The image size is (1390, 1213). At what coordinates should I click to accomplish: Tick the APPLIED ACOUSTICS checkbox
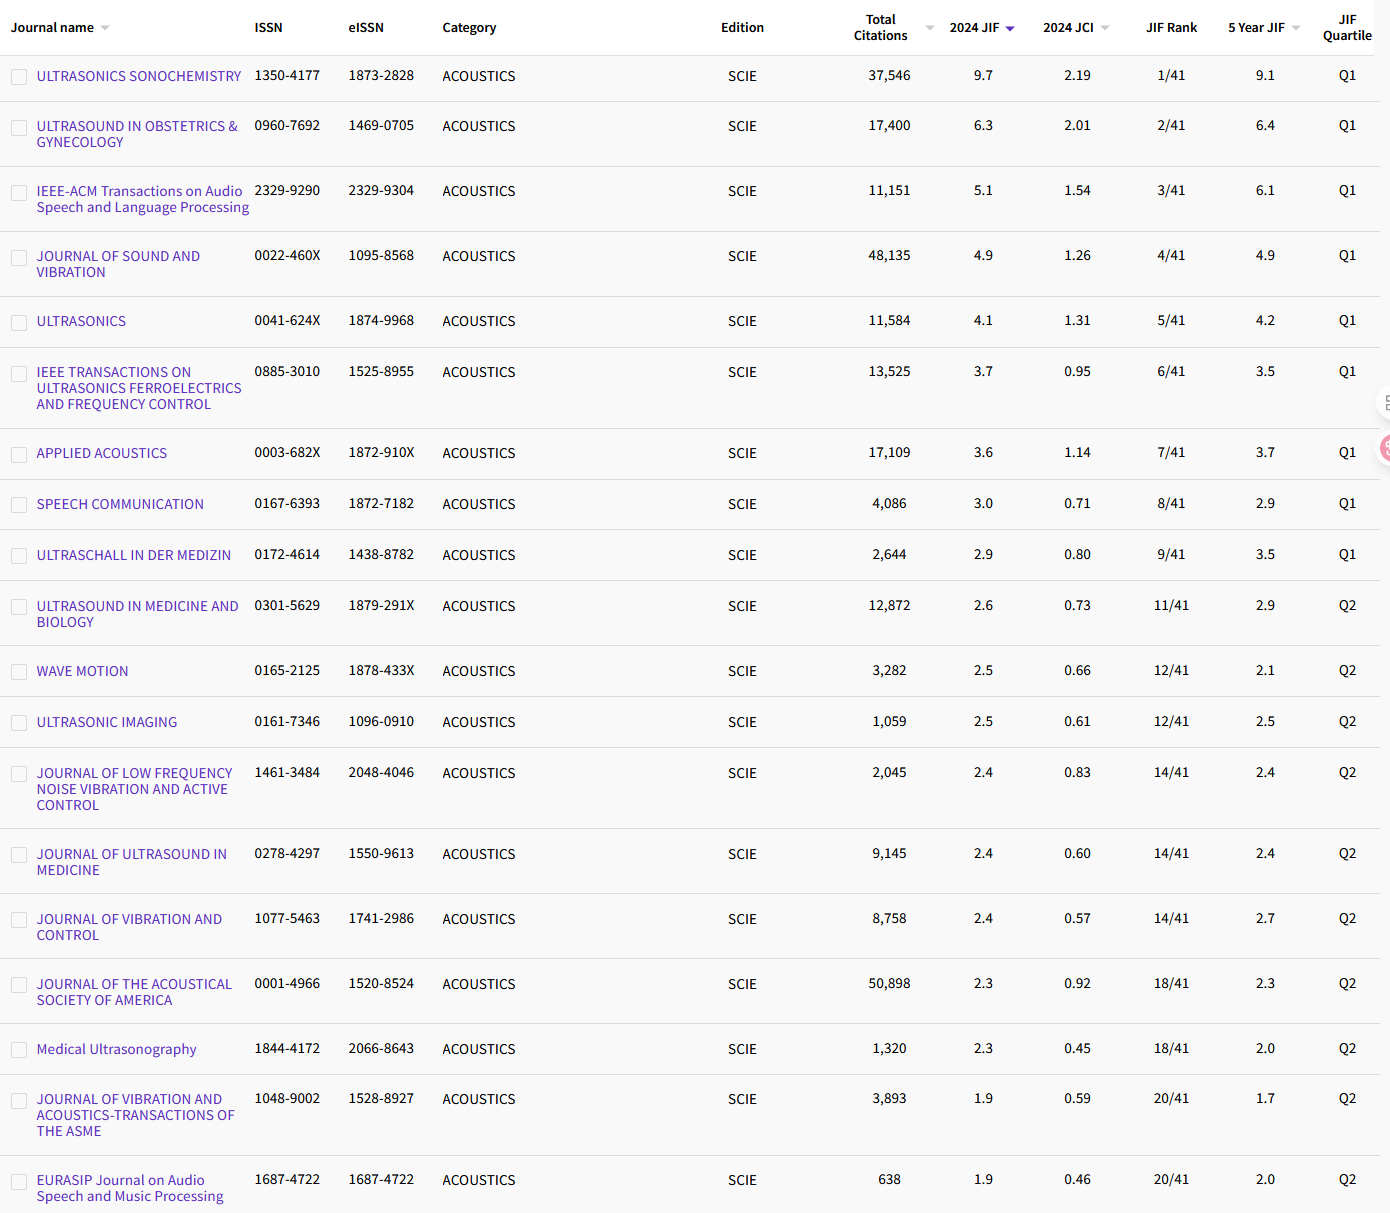coord(19,455)
